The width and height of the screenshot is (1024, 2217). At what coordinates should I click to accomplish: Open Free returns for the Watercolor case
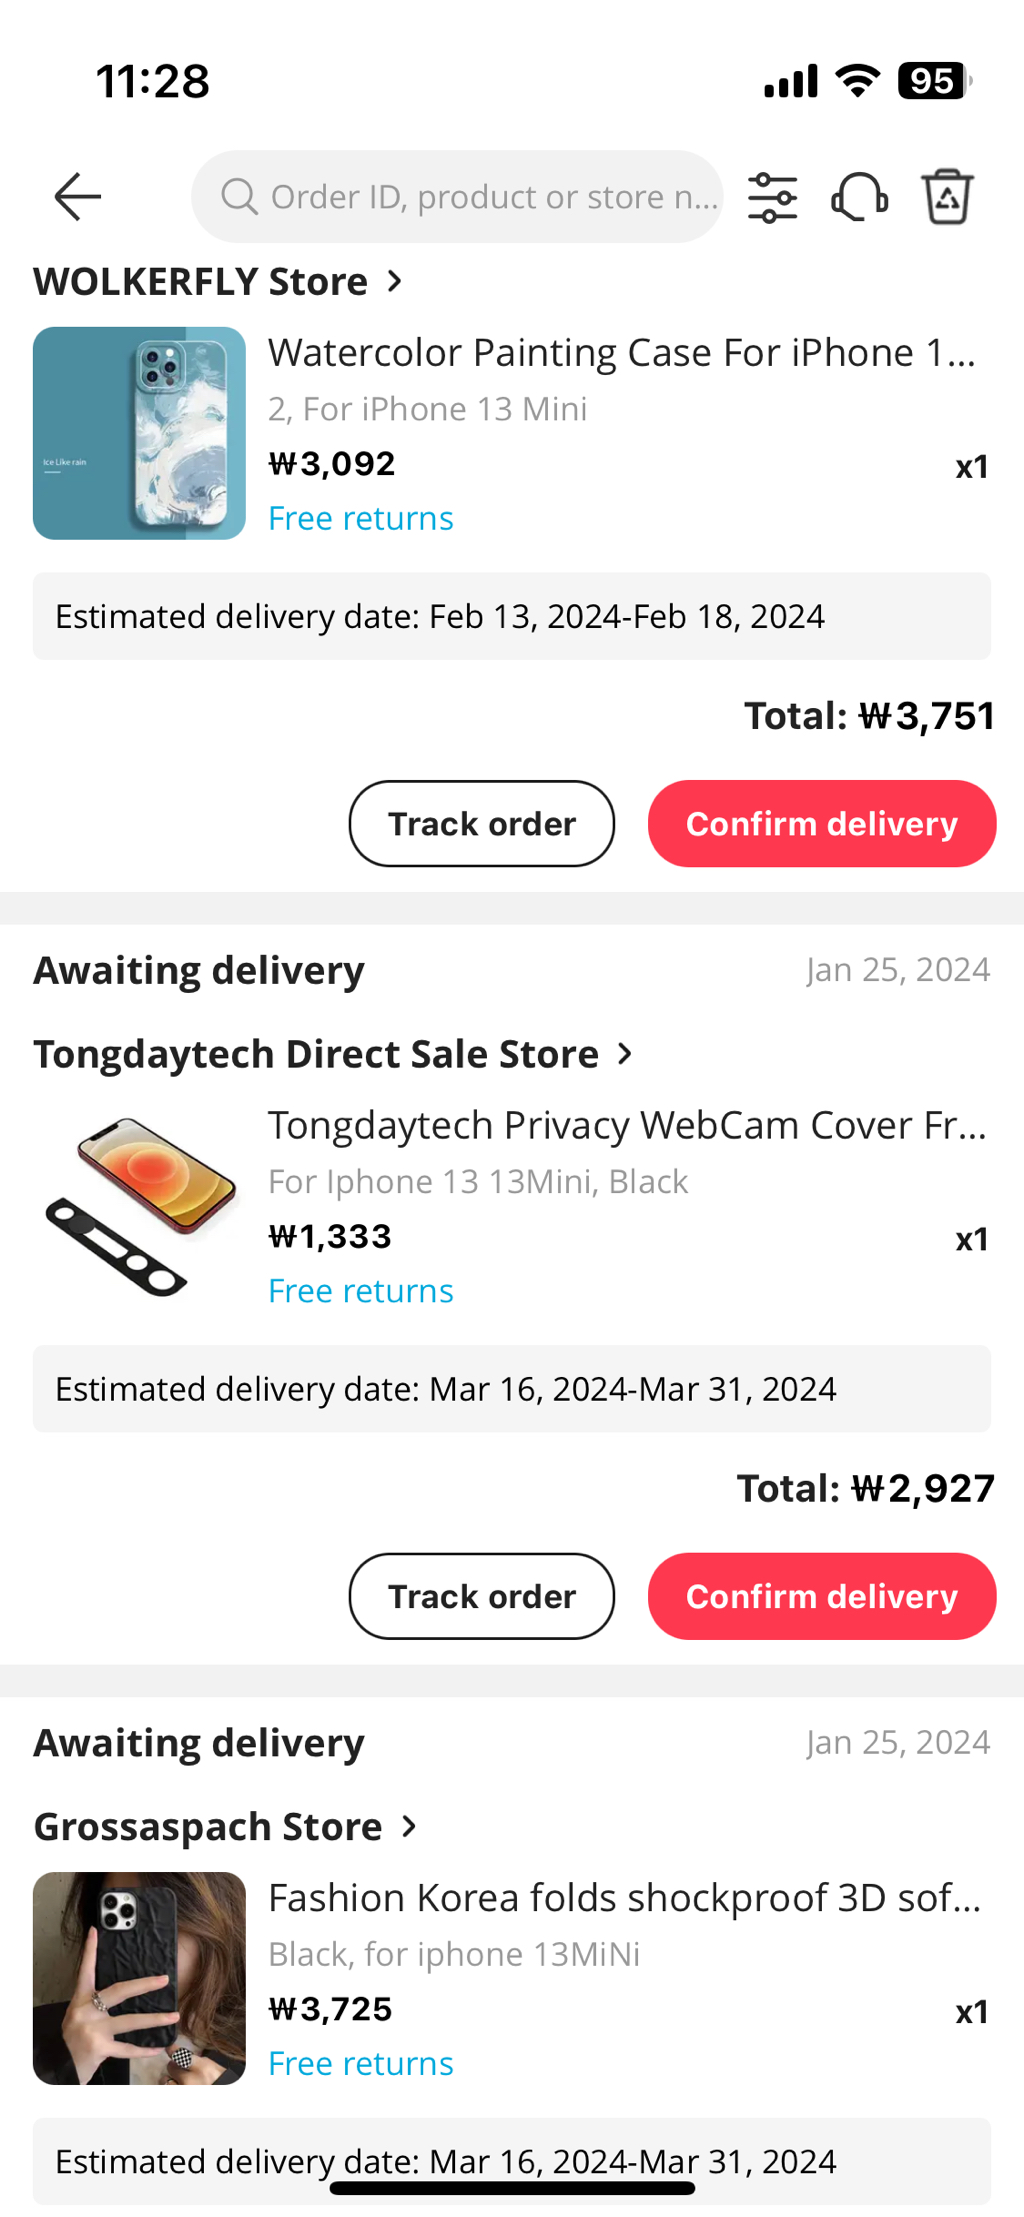click(x=361, y=518)
